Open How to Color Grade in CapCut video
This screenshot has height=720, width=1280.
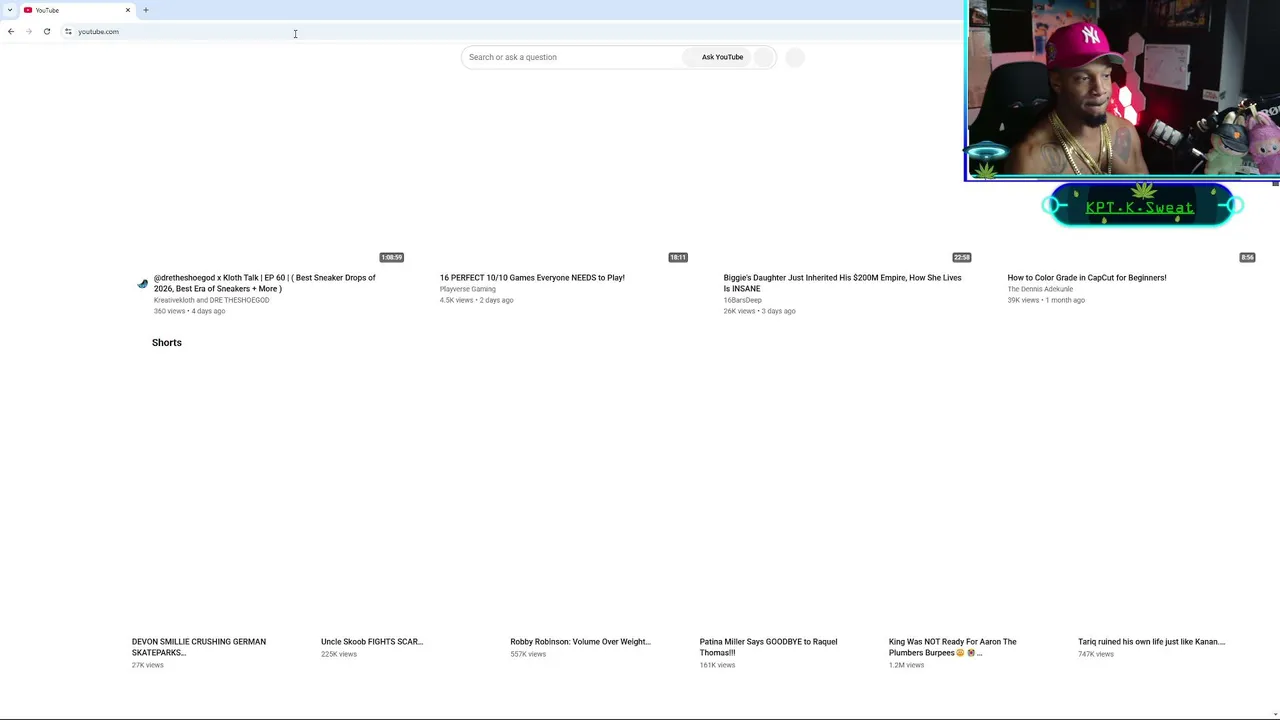click(1087, 278)
